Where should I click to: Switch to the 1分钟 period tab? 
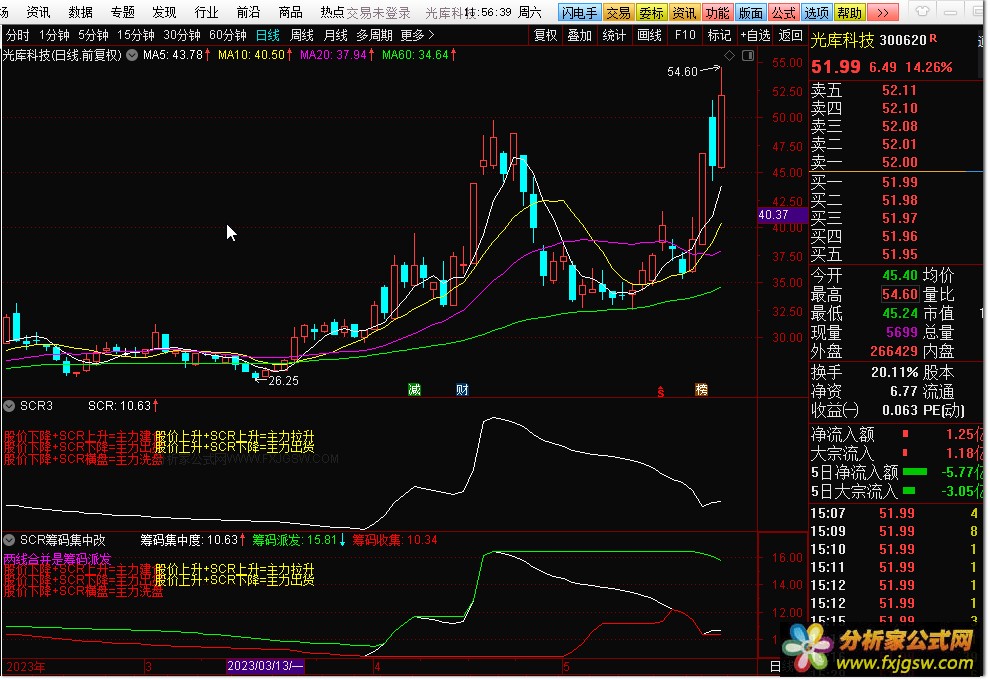click(x=54, y=35)
